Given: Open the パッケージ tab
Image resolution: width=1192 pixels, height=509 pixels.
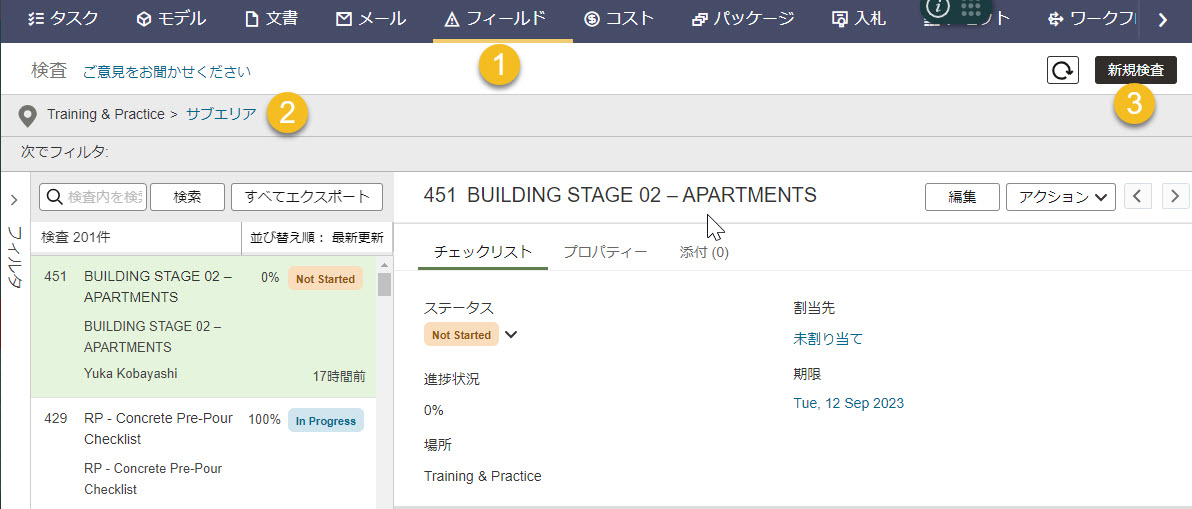Looking at the screenshot, I should [743, 19].
